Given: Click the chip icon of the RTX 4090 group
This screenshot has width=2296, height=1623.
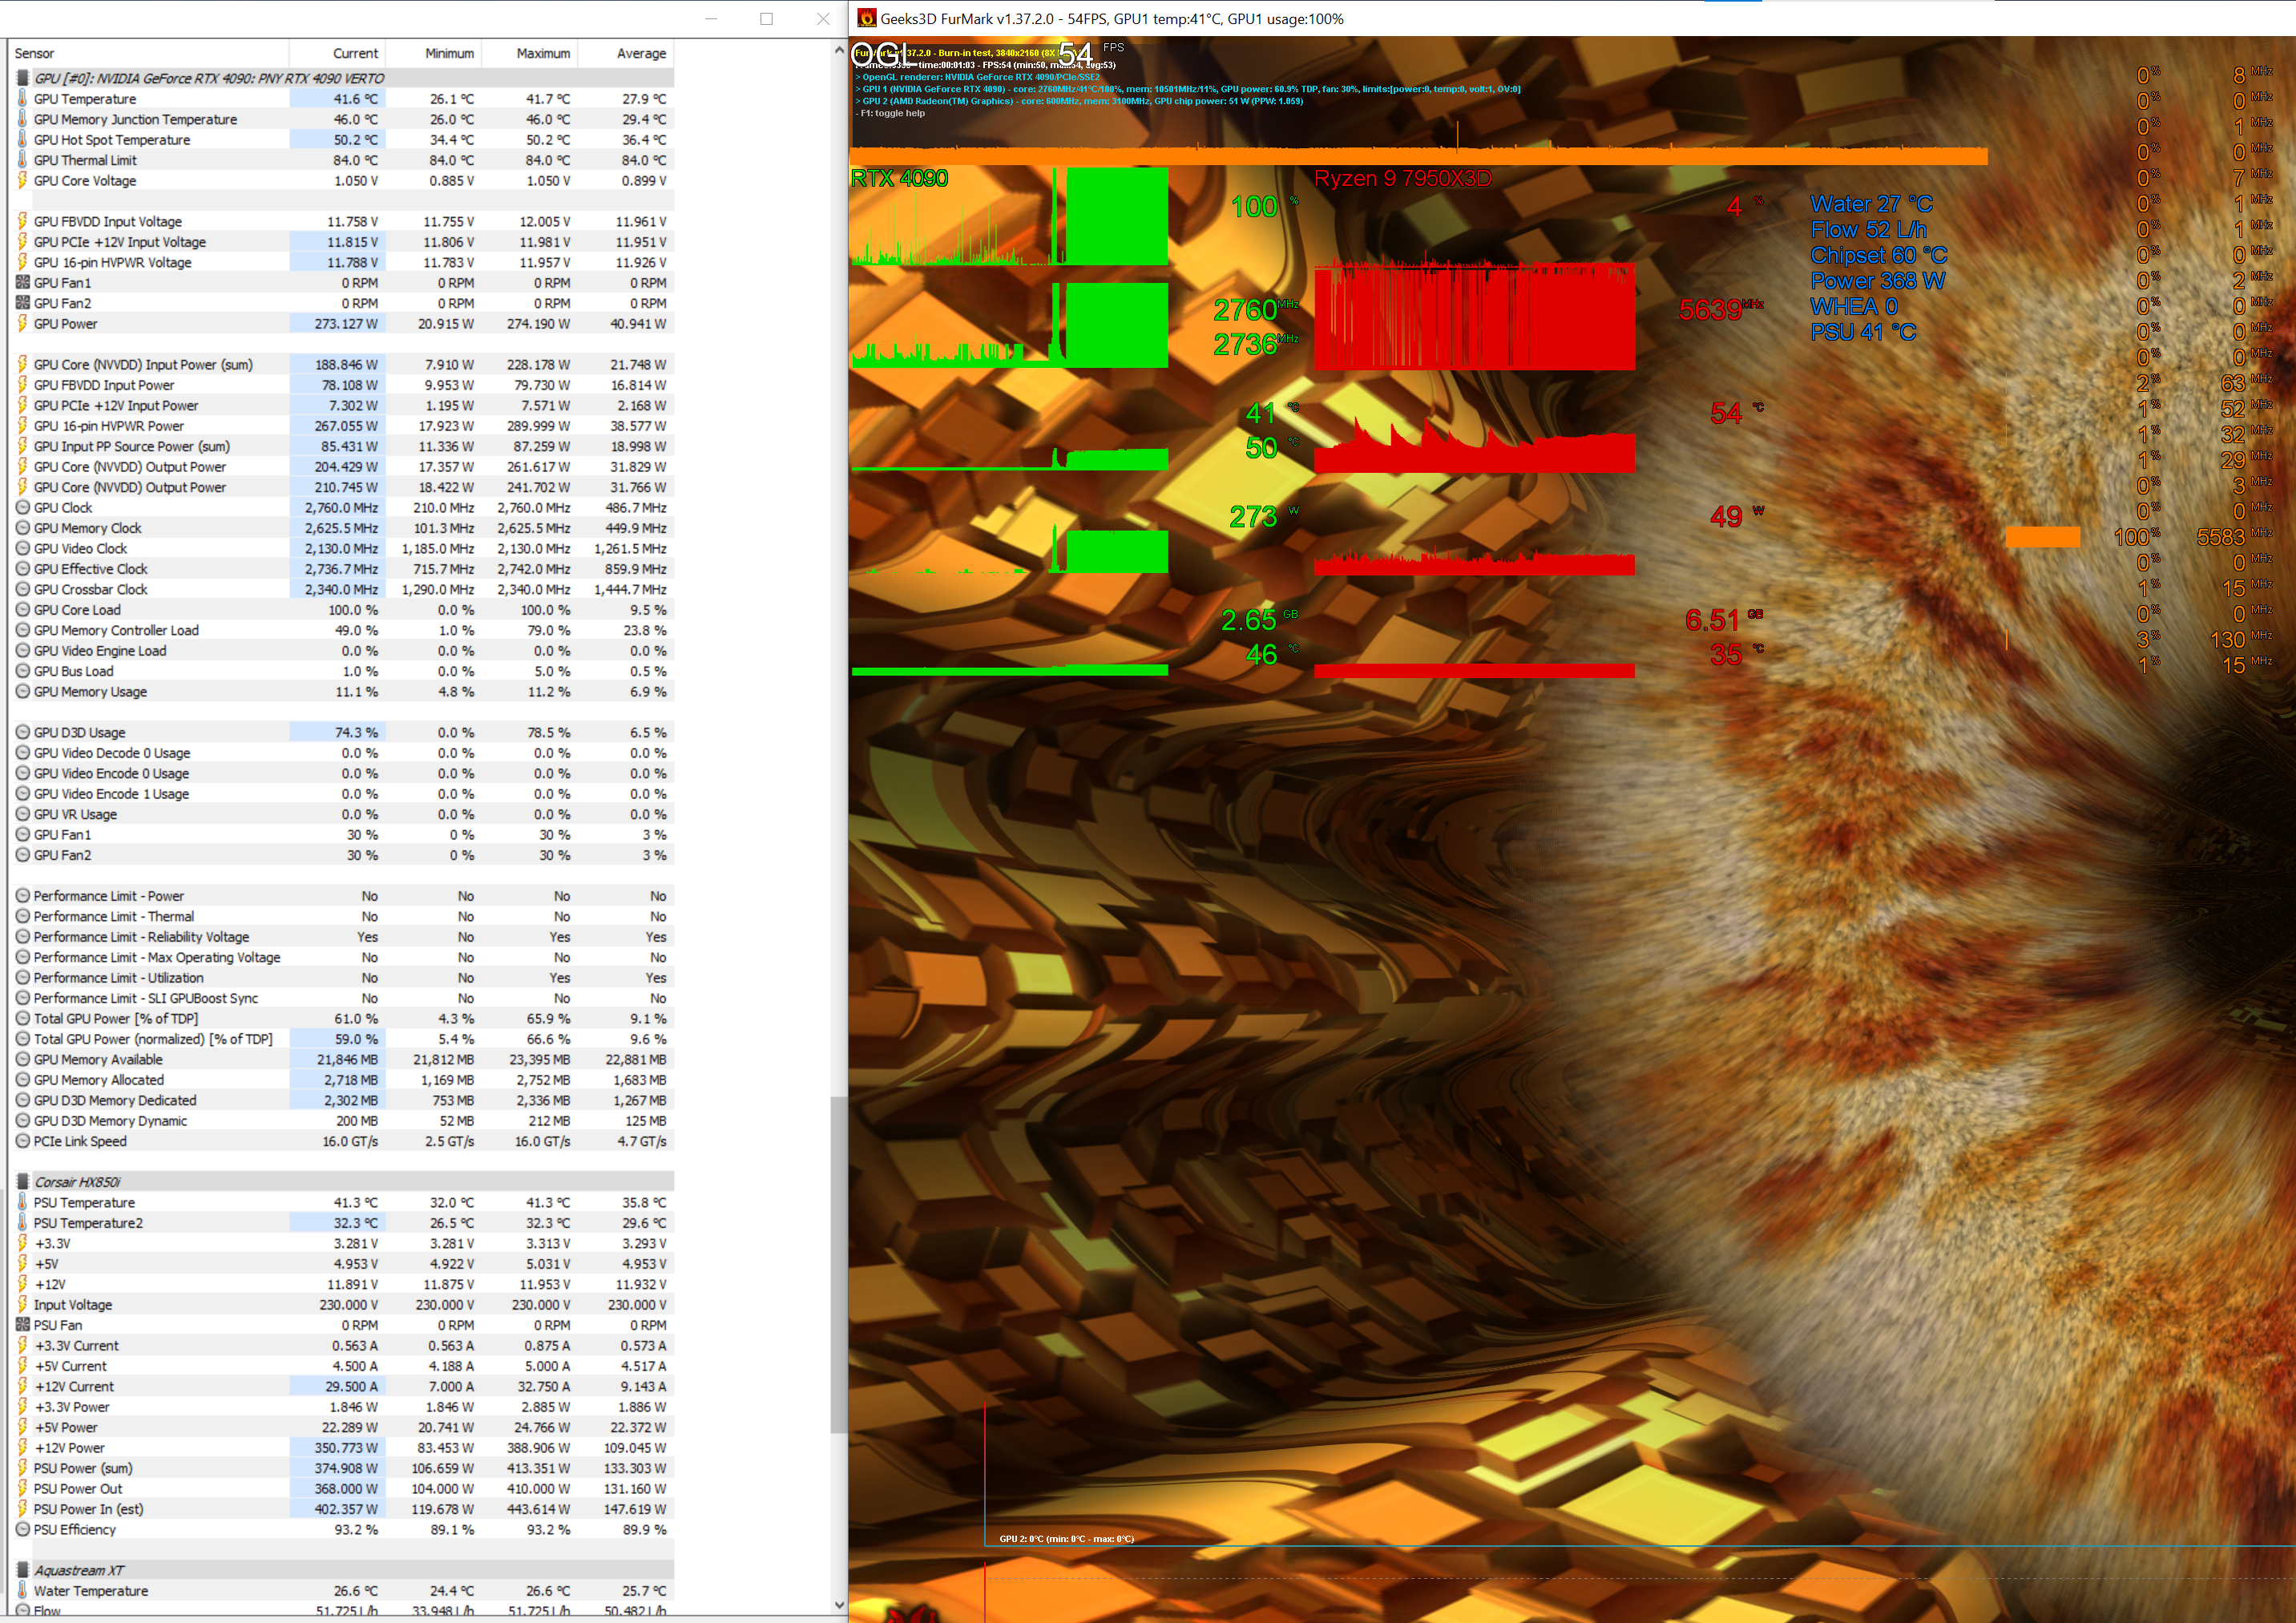Looking at the screenshot, I should [22, 78].
